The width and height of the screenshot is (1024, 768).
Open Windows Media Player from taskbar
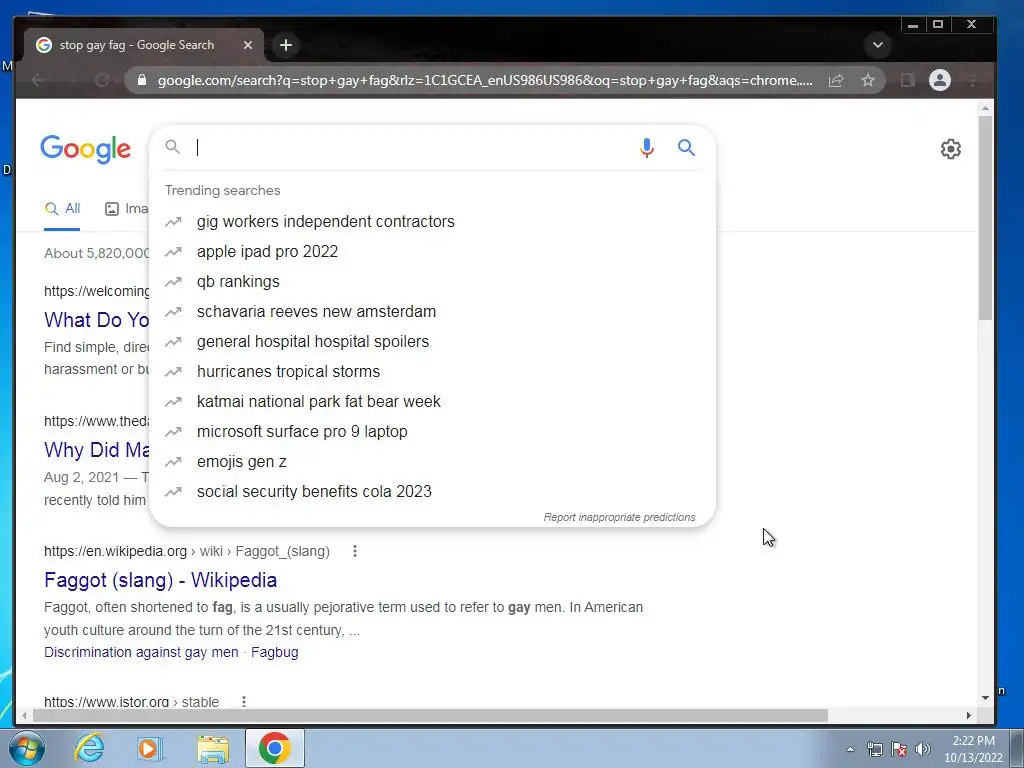pos(150,748)
